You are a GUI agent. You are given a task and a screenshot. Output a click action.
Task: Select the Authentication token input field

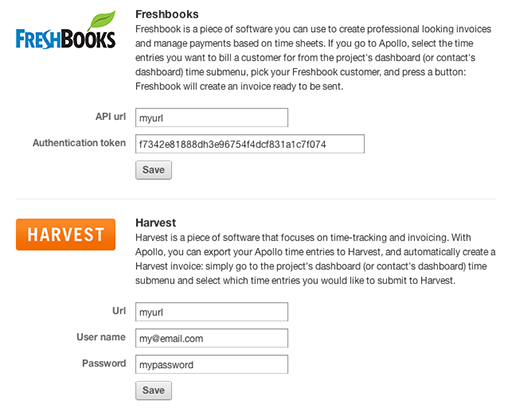click(250, 144)
